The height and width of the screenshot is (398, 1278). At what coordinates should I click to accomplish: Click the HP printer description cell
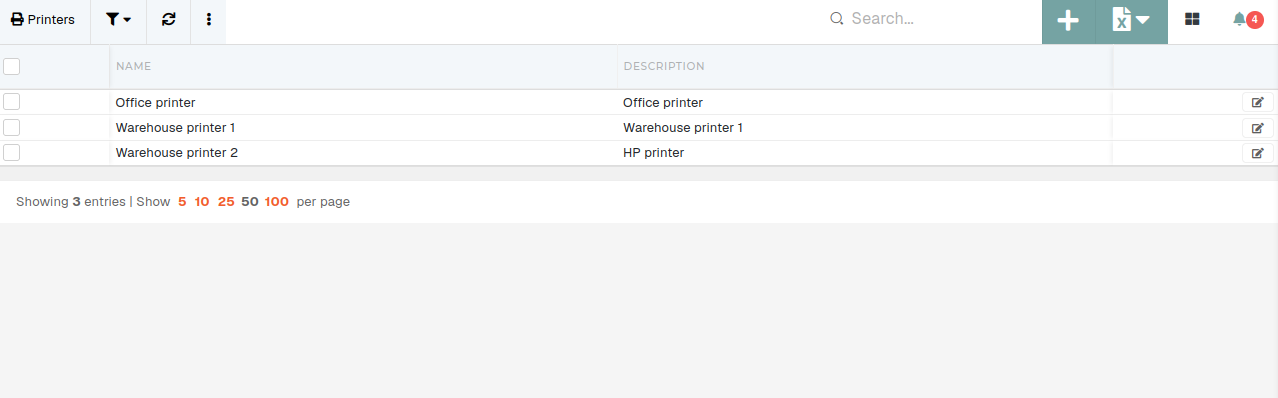coord(865,153)
